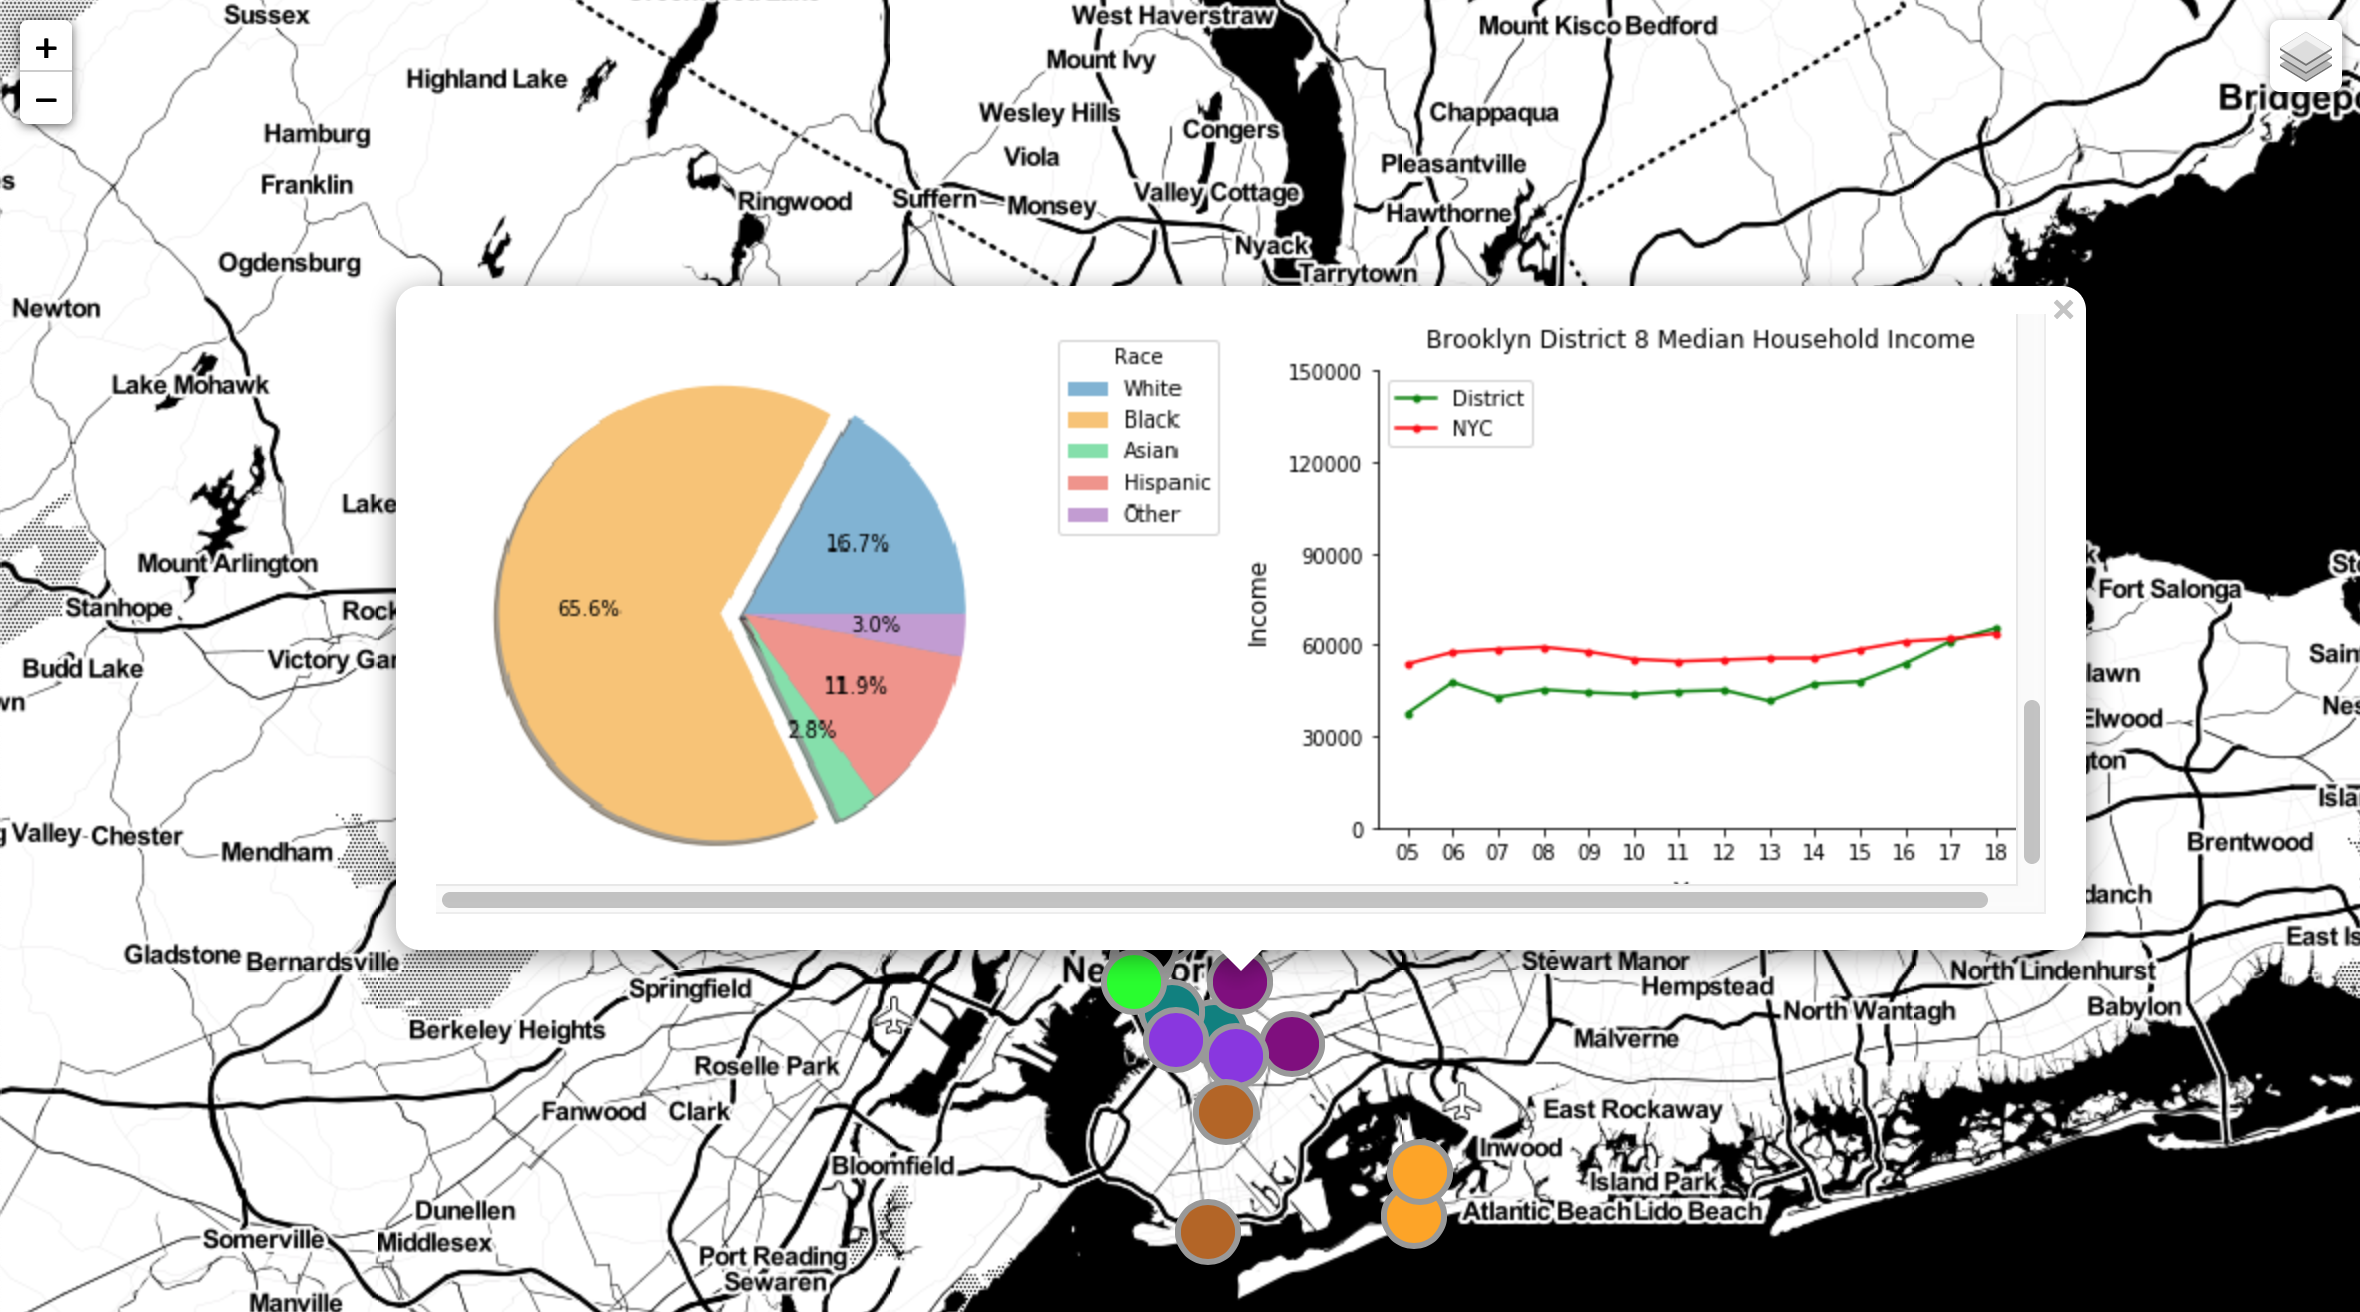The image size is (2360, 1312).
Task: Click the 13 x-axis year label
Action: (x=1769, y=852)
